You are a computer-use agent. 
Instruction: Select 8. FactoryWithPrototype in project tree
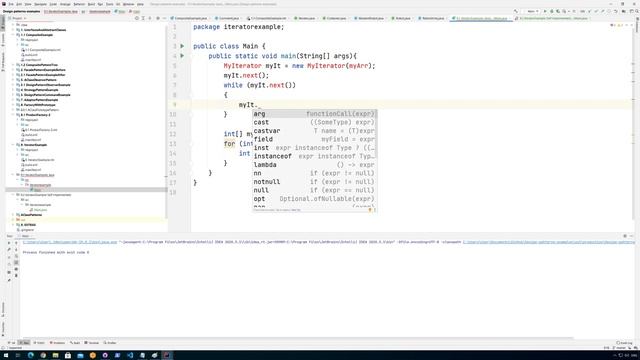[x=38, y=105]
